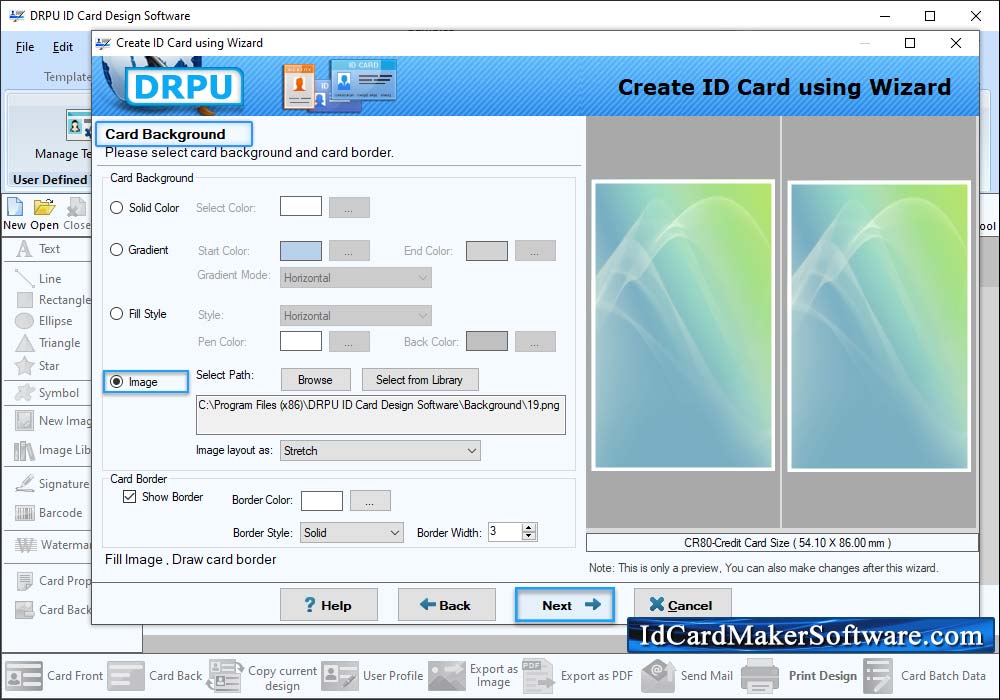Click Next to continue the wizard

pos(565,605)
